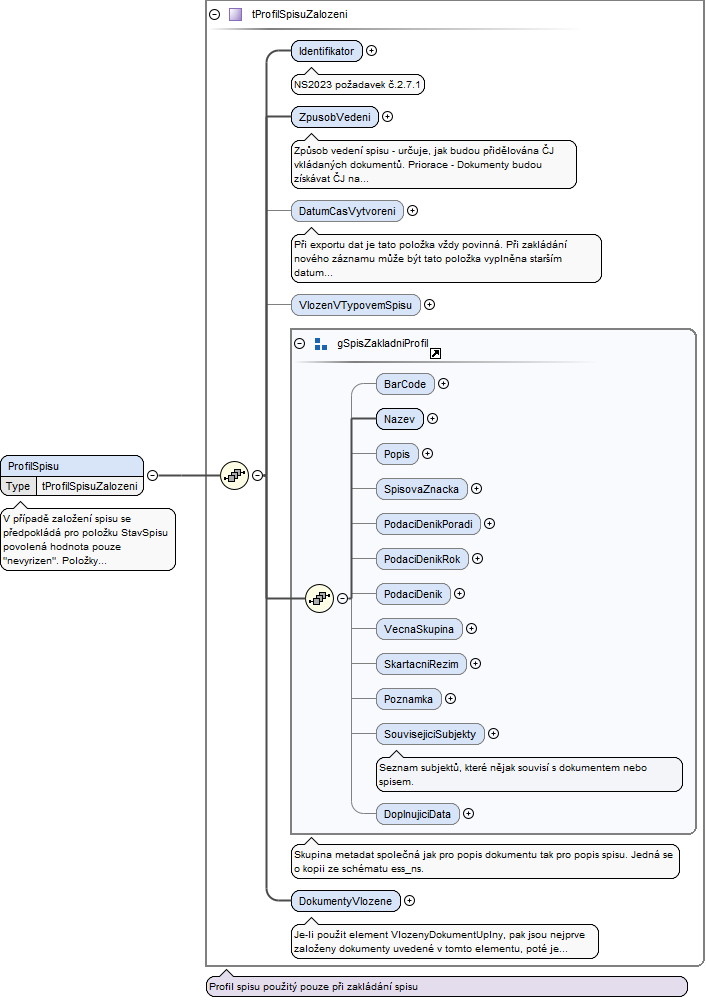706x1000 pixels.
Task: Click the blue group icon of gSpisZakladniProfil
Action: coord(321,344)
